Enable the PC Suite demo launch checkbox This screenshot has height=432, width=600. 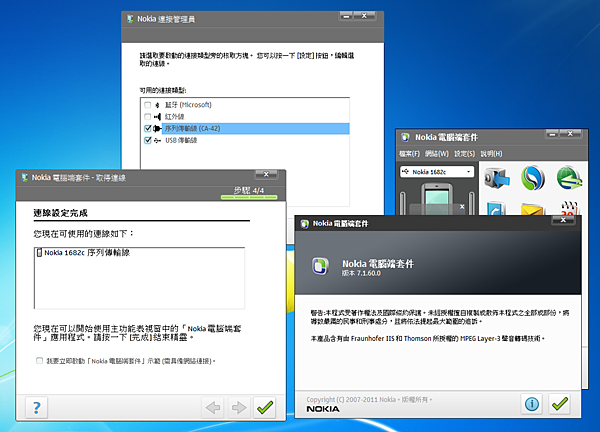39,360
